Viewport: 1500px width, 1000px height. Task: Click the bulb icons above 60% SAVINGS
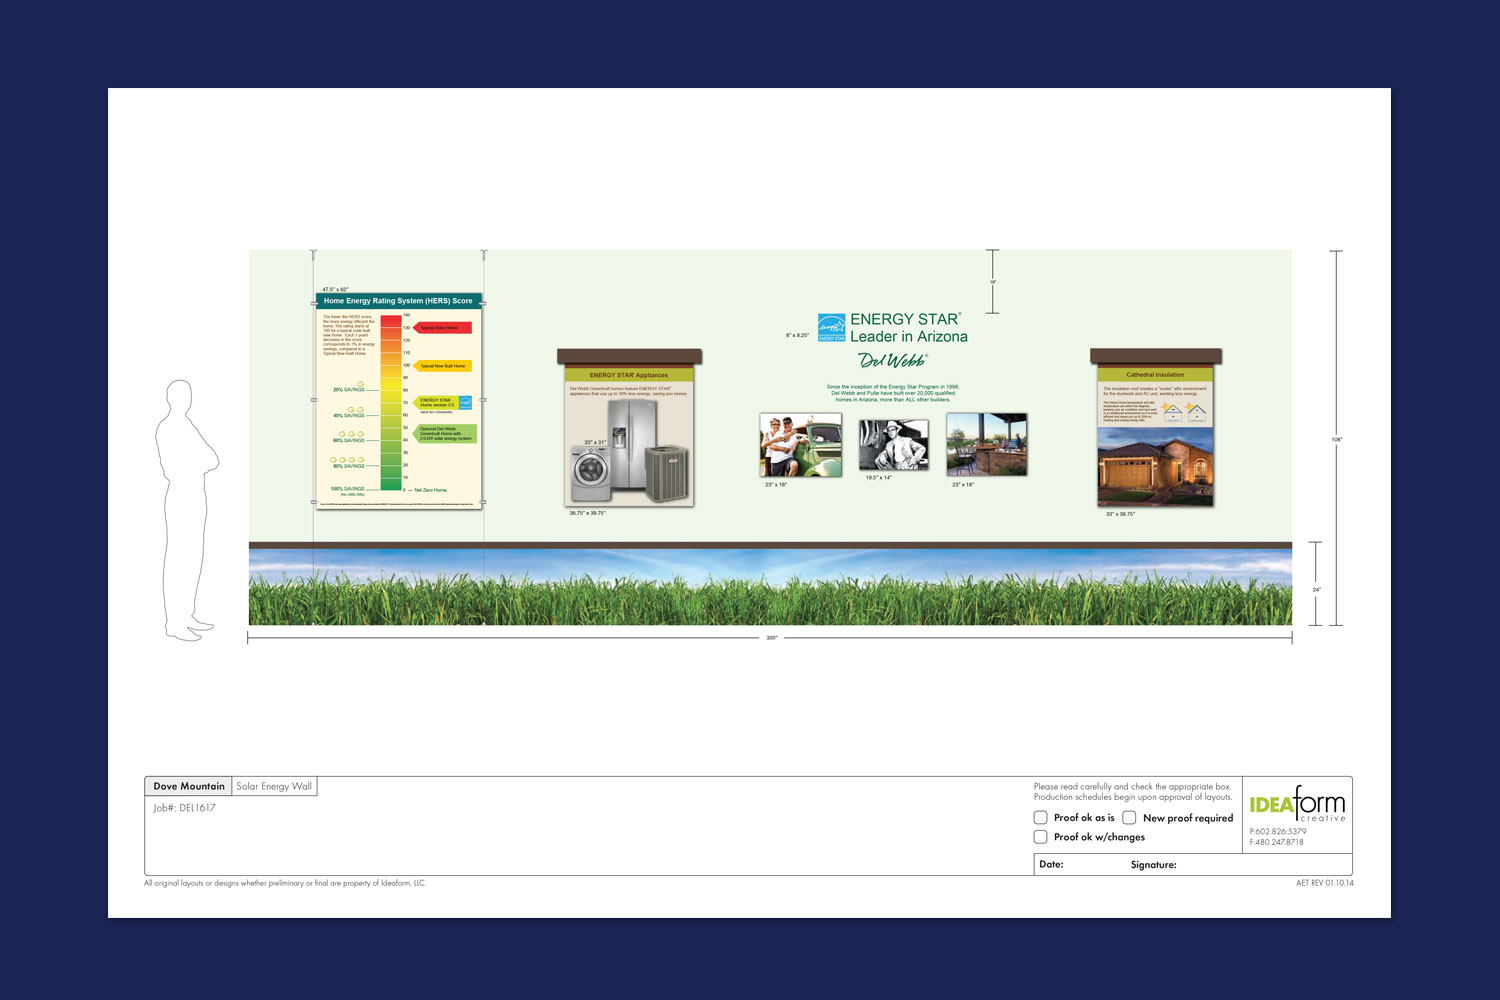click(353, 435)
